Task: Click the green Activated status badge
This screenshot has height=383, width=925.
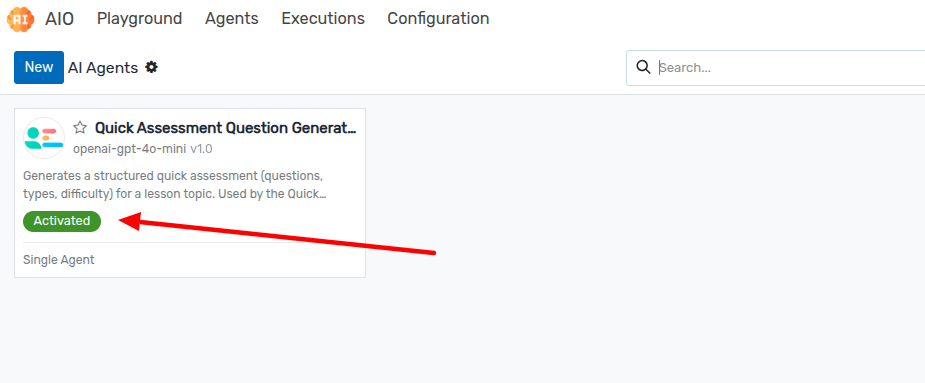Action: 62,221
